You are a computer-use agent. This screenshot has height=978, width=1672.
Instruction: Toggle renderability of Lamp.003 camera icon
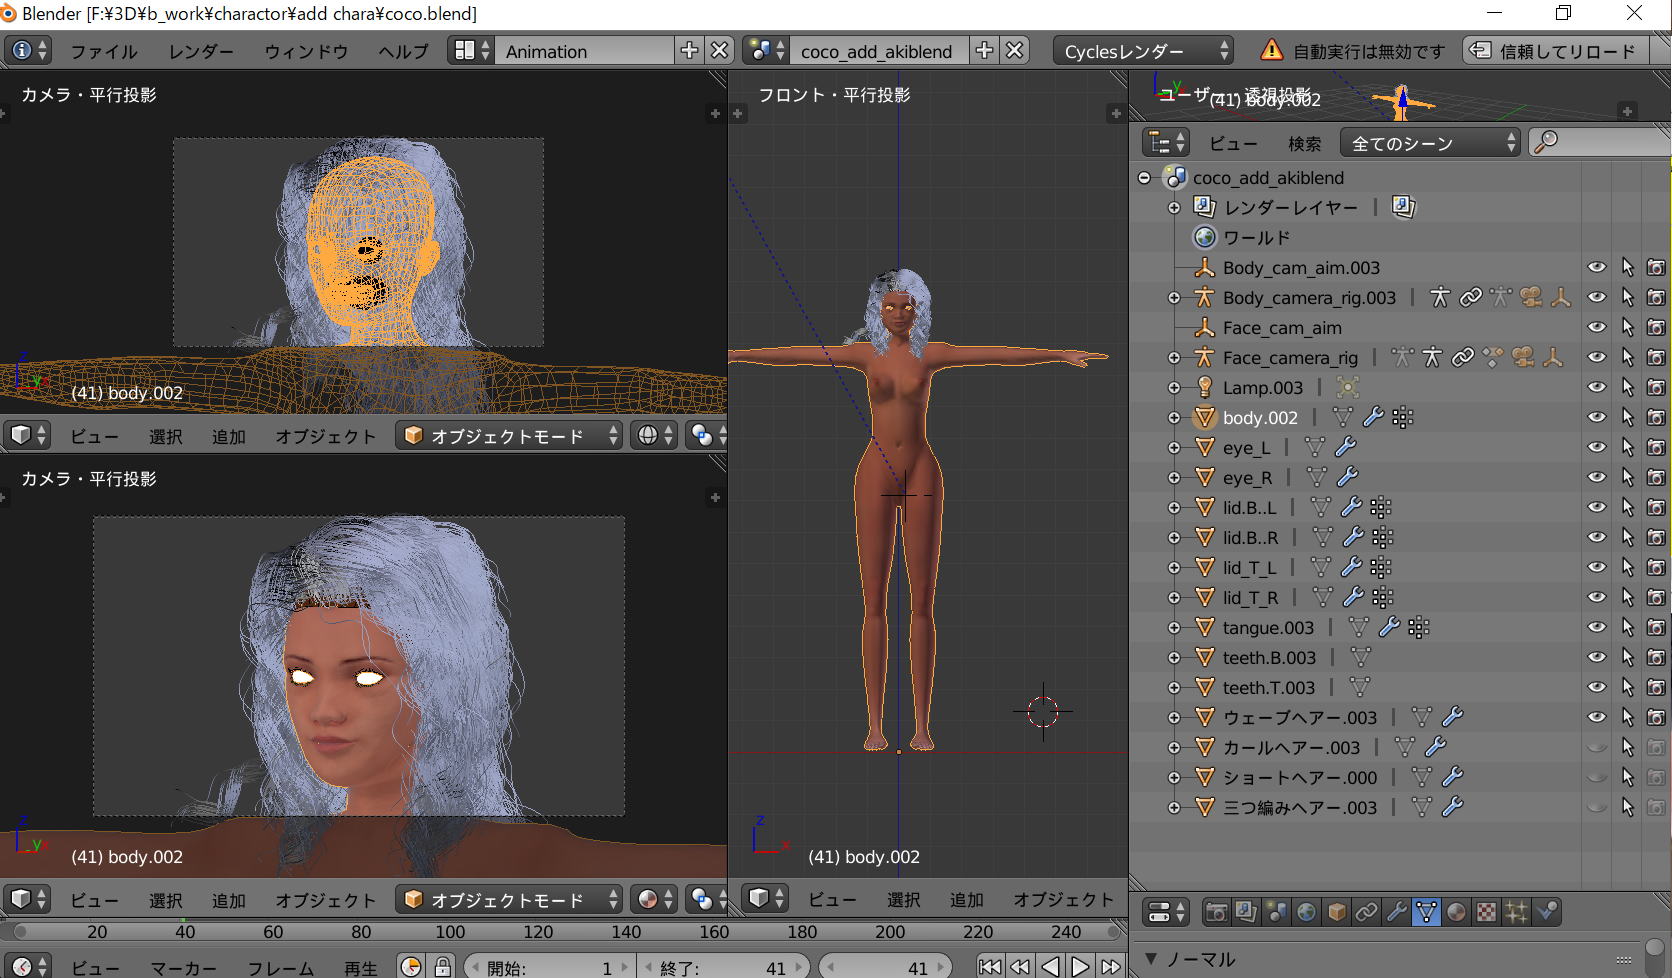pos(1656,387)
